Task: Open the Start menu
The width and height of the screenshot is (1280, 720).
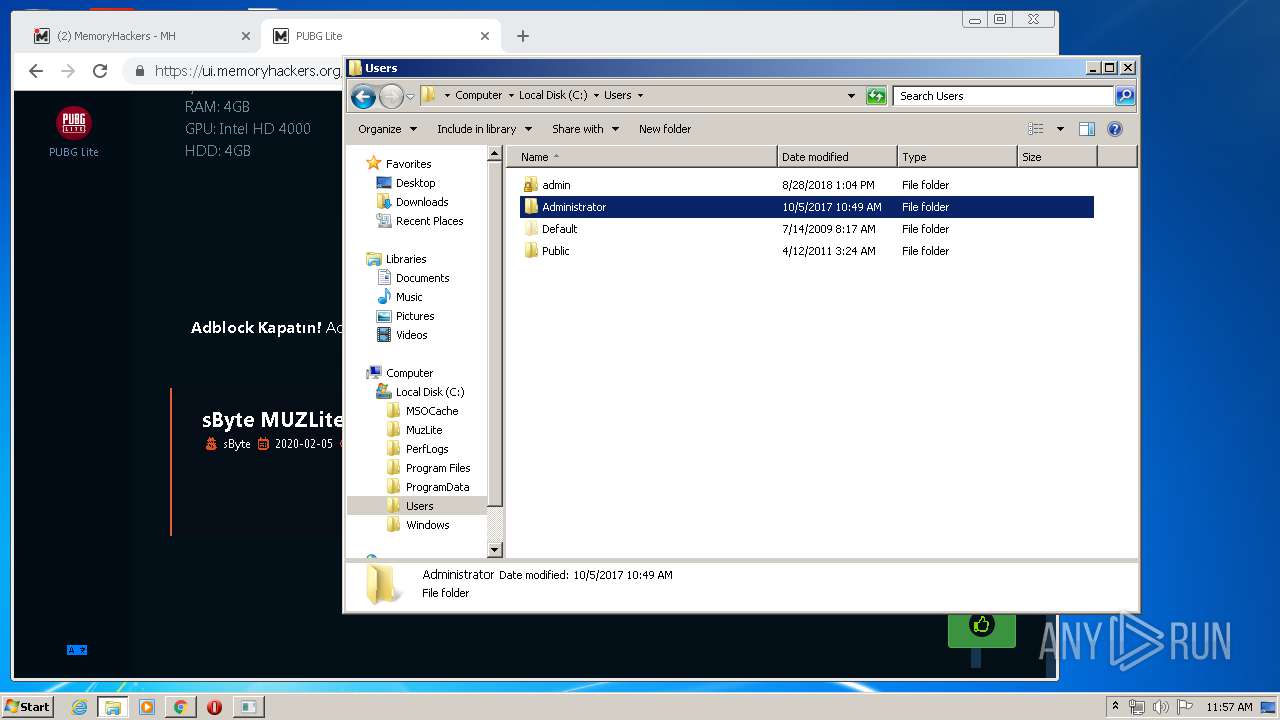Action: (x=27, y=706)
